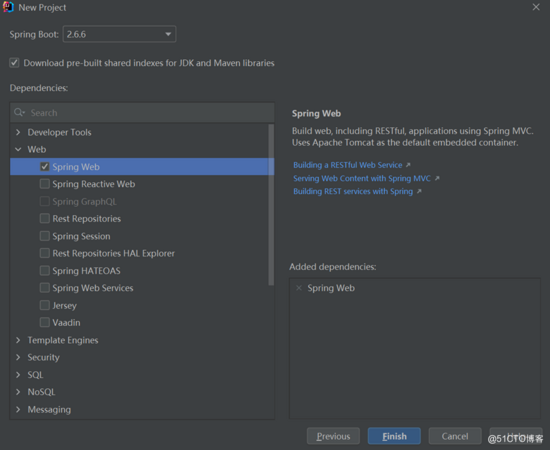Enable Rest Repositories HAL Explorer checkbox

tap(45, 253)
